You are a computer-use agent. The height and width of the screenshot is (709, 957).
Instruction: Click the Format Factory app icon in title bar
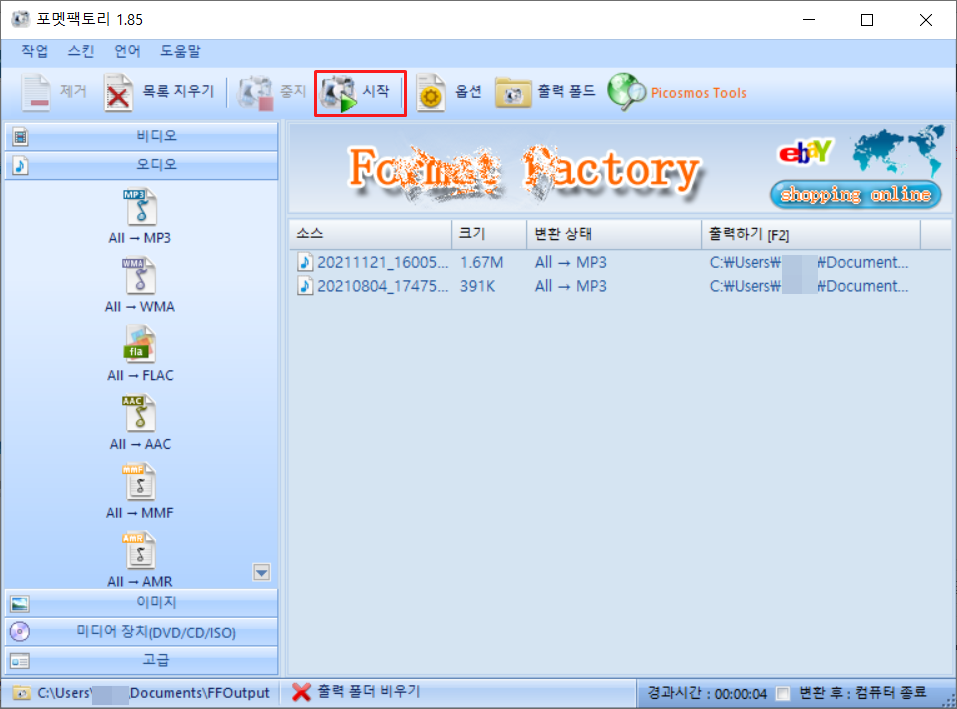coord(20,19)
